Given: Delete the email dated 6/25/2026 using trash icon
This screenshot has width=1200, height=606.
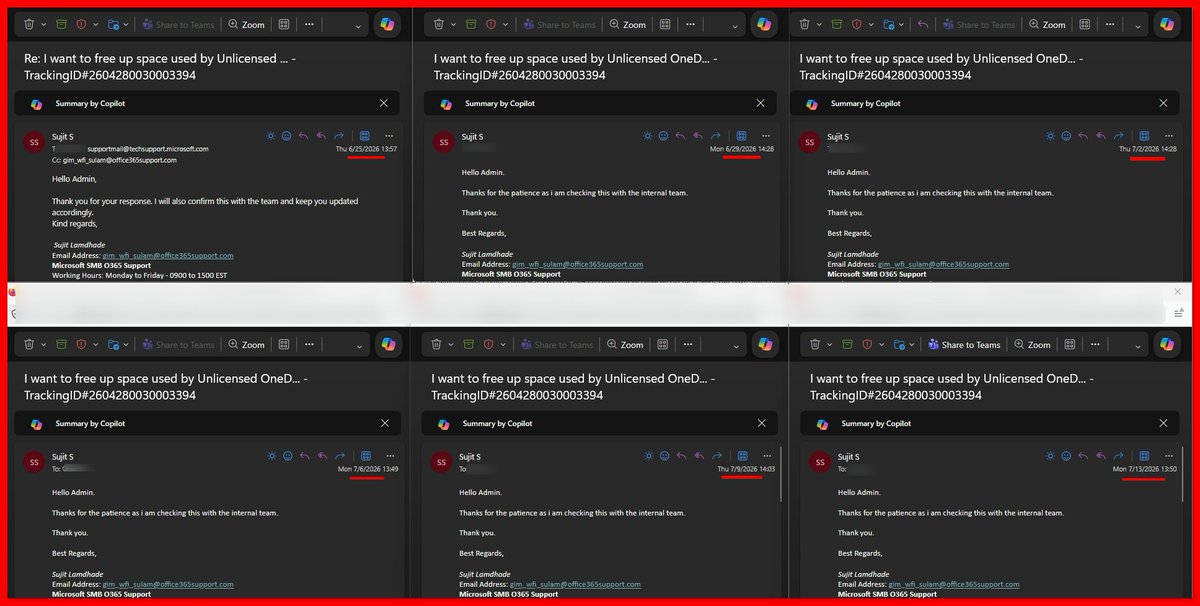Looking at the screenshot, I should pos(29,24).
